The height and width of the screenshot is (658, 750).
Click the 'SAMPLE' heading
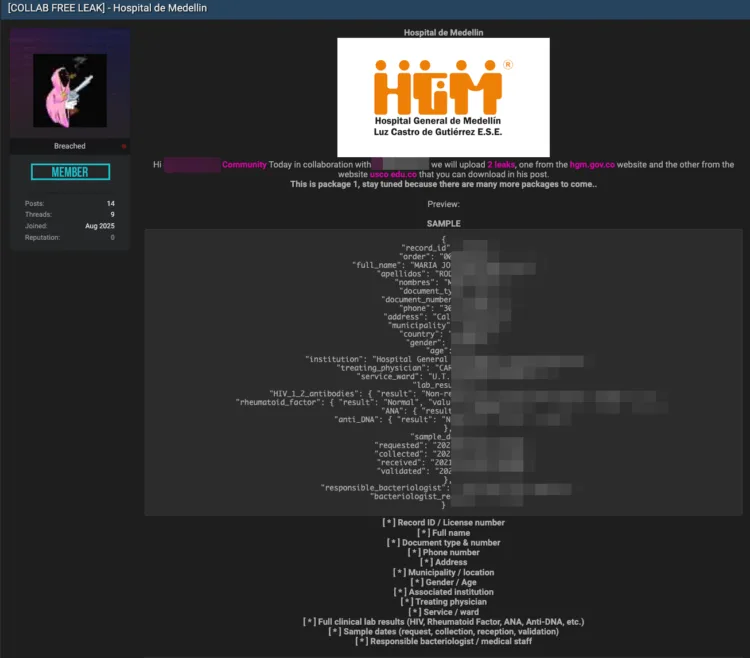pos(443,224)
